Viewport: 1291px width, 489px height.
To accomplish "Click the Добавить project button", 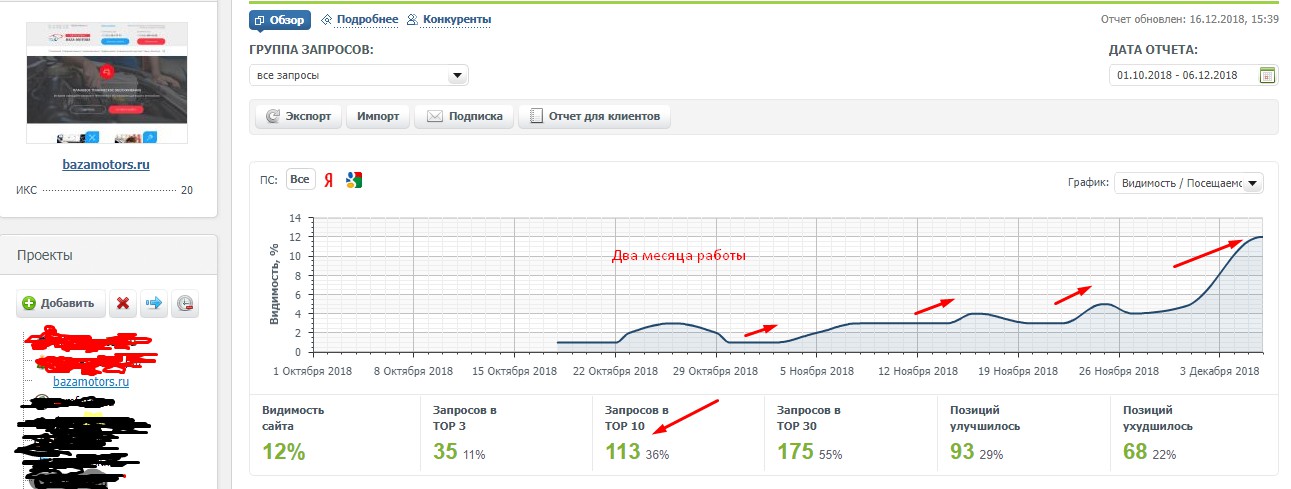I will [x=60, y=303].
